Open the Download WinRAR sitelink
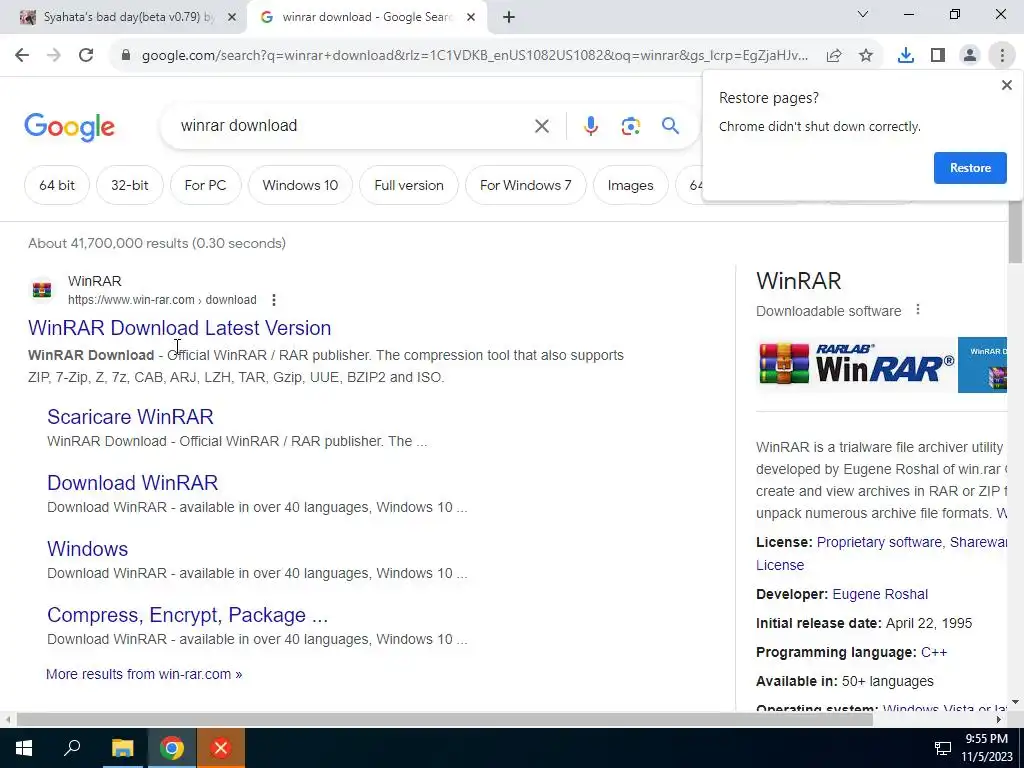This screenshot has width=1024, height=768. tap(133, 483)
